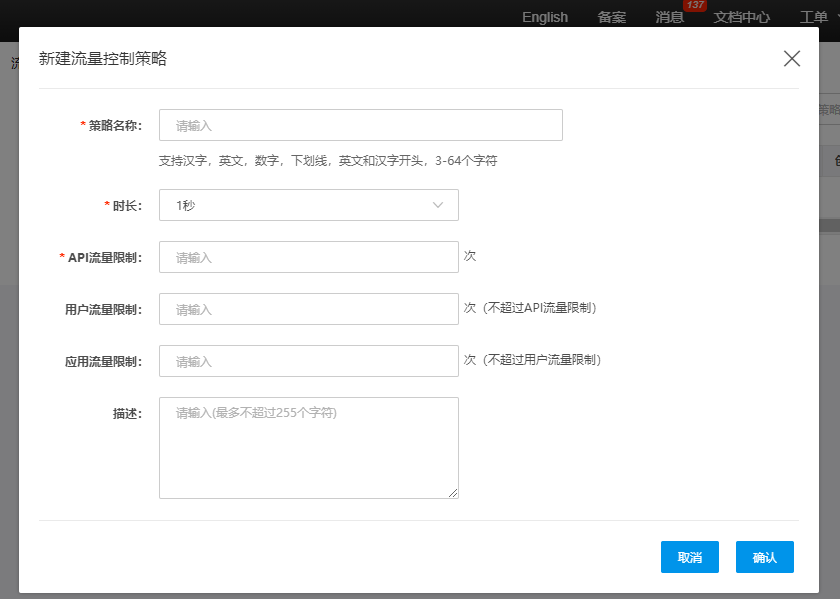Click into the 应用流量限制 field
The image size is (840, 599).
coord(308,361)
